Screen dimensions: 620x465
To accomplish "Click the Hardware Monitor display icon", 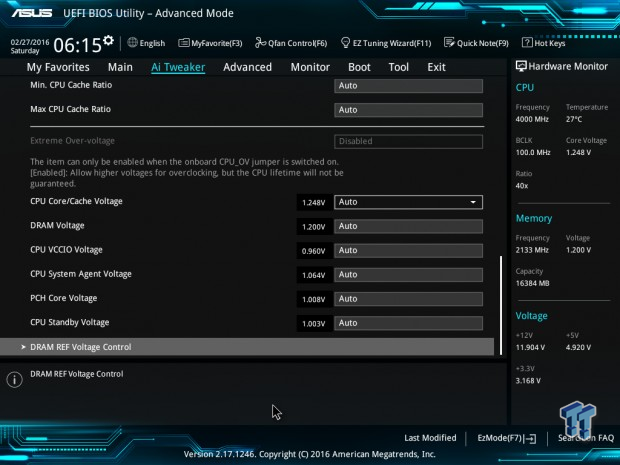I will pos(521,66).
